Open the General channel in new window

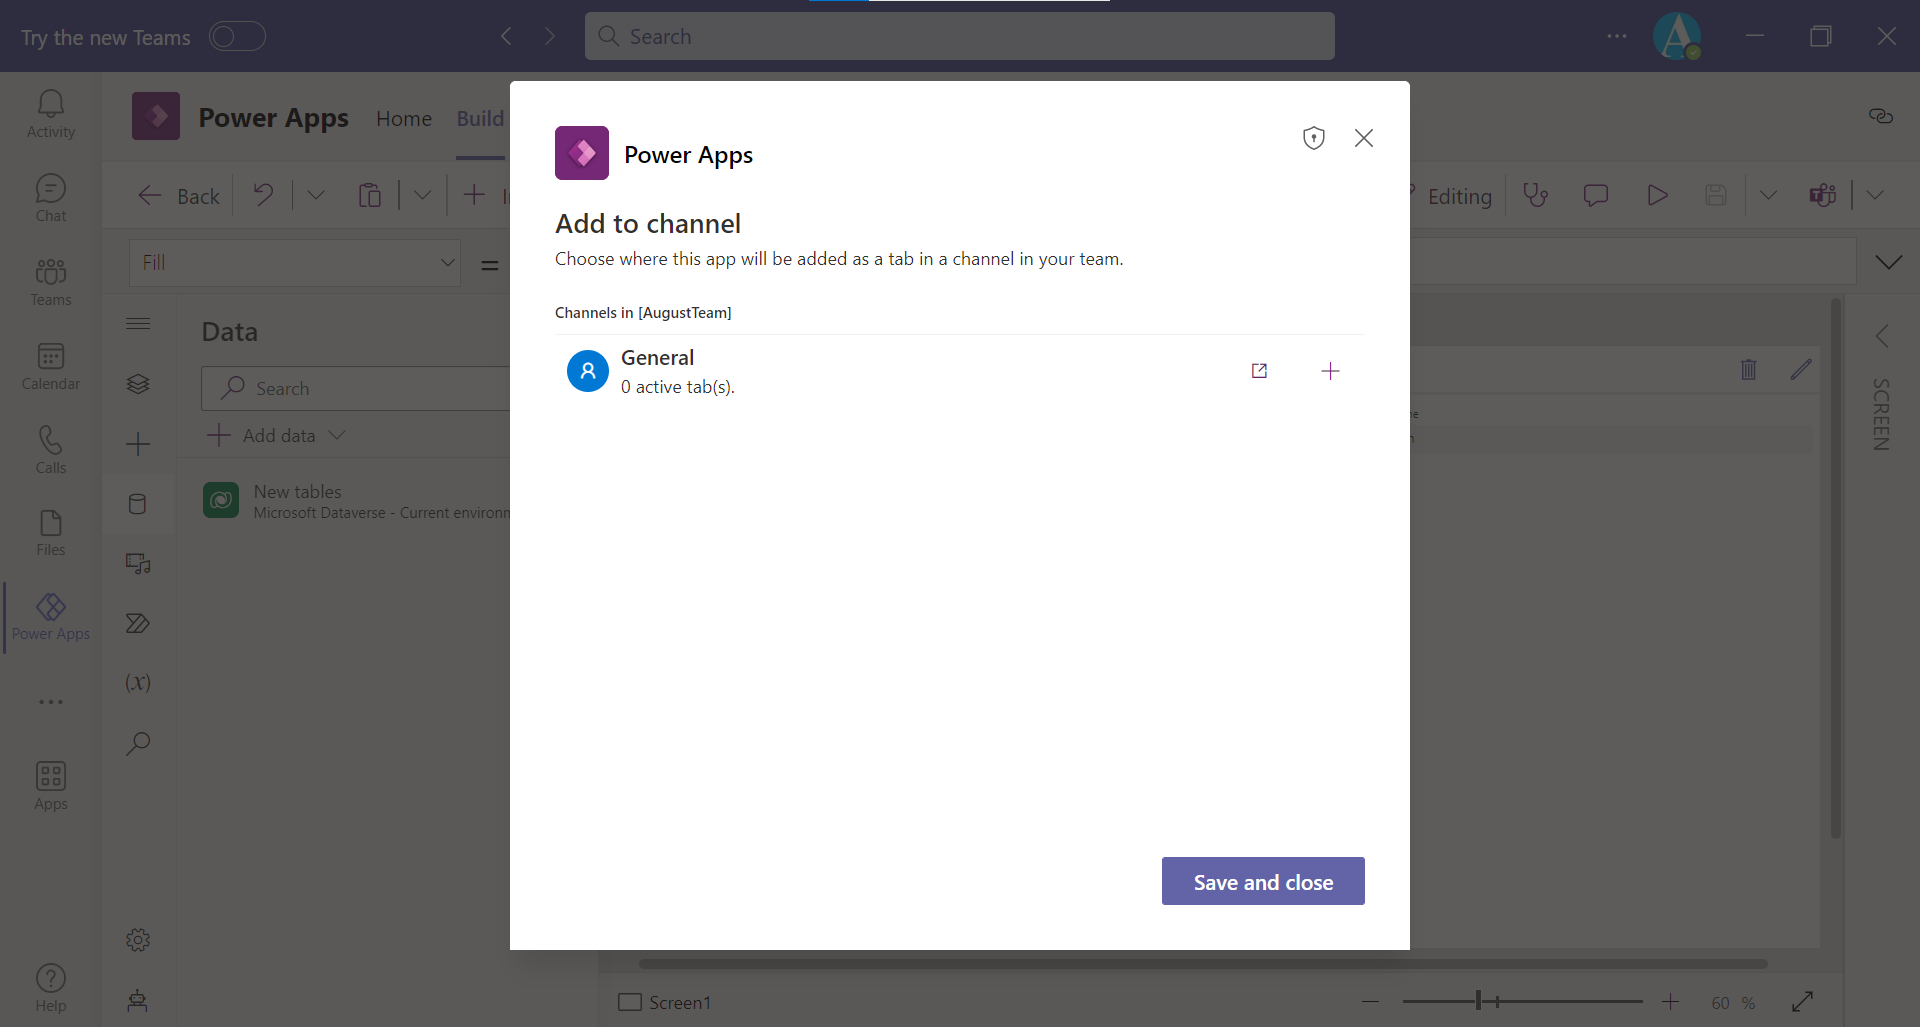[x=1259, y=371]
